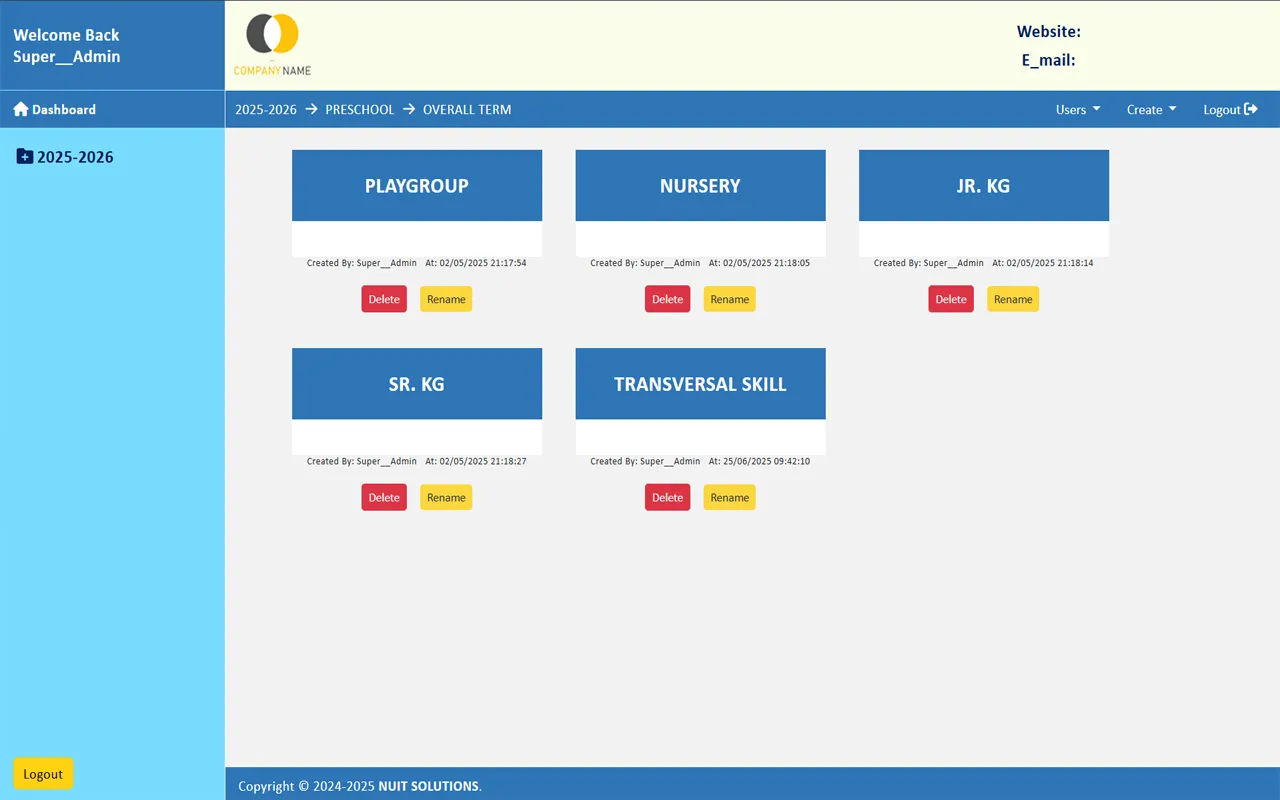This screenshot has width=1280, height=800.
Task: Click the company logo image
Action: [273, 45]
